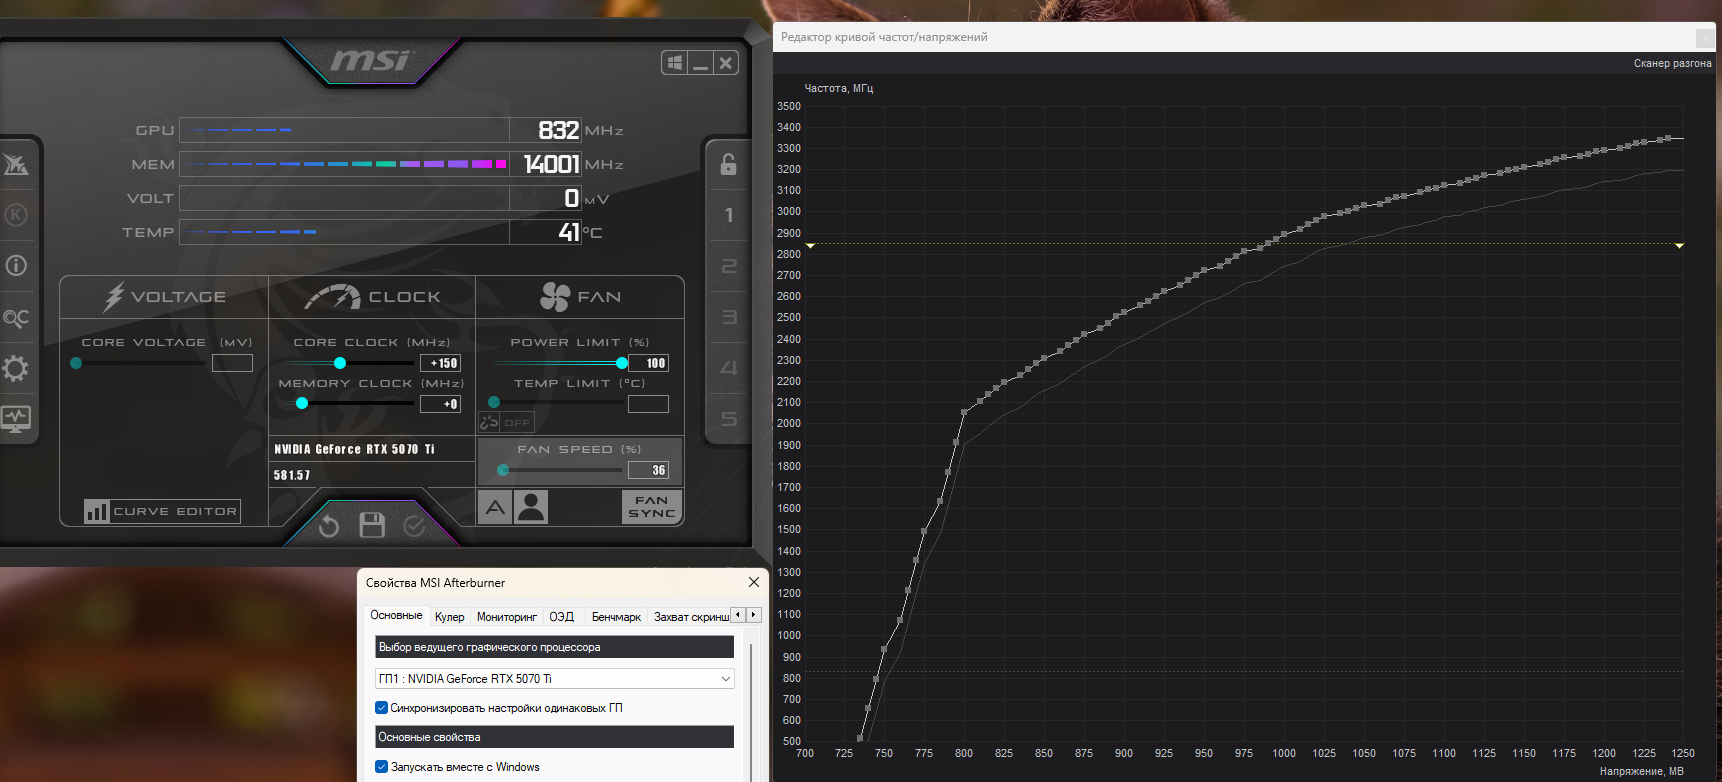The height and width of the screenshot is (782, 1722).
Task: Minimize the MSI Afterburner window
Action: (x=700, y=63)
